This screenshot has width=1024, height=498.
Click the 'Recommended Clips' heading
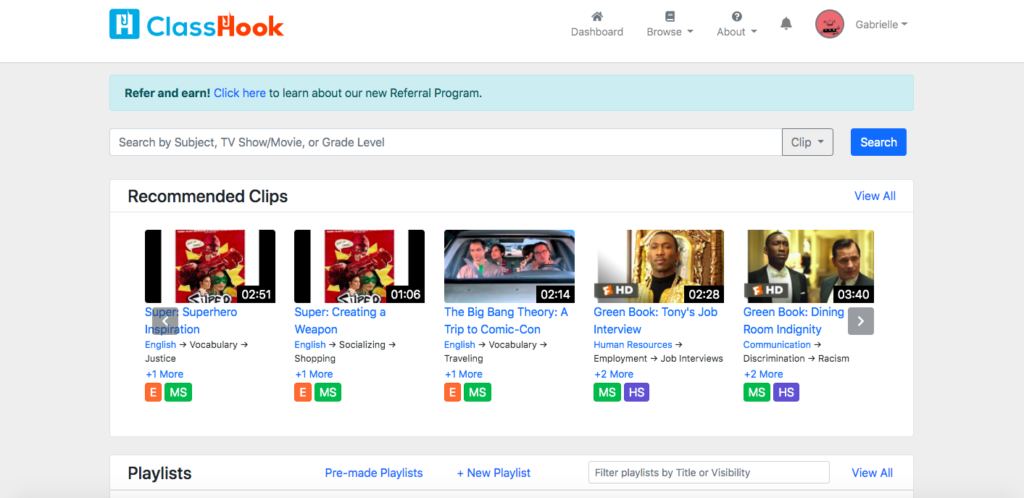click(208, 196)
